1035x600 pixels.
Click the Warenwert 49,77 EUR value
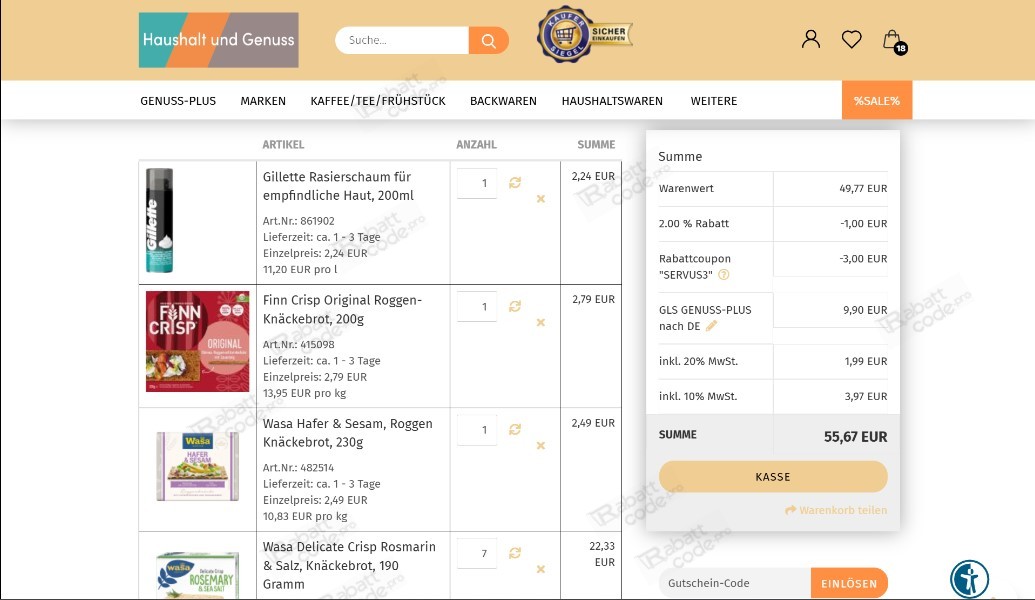(x=863, y=188)
